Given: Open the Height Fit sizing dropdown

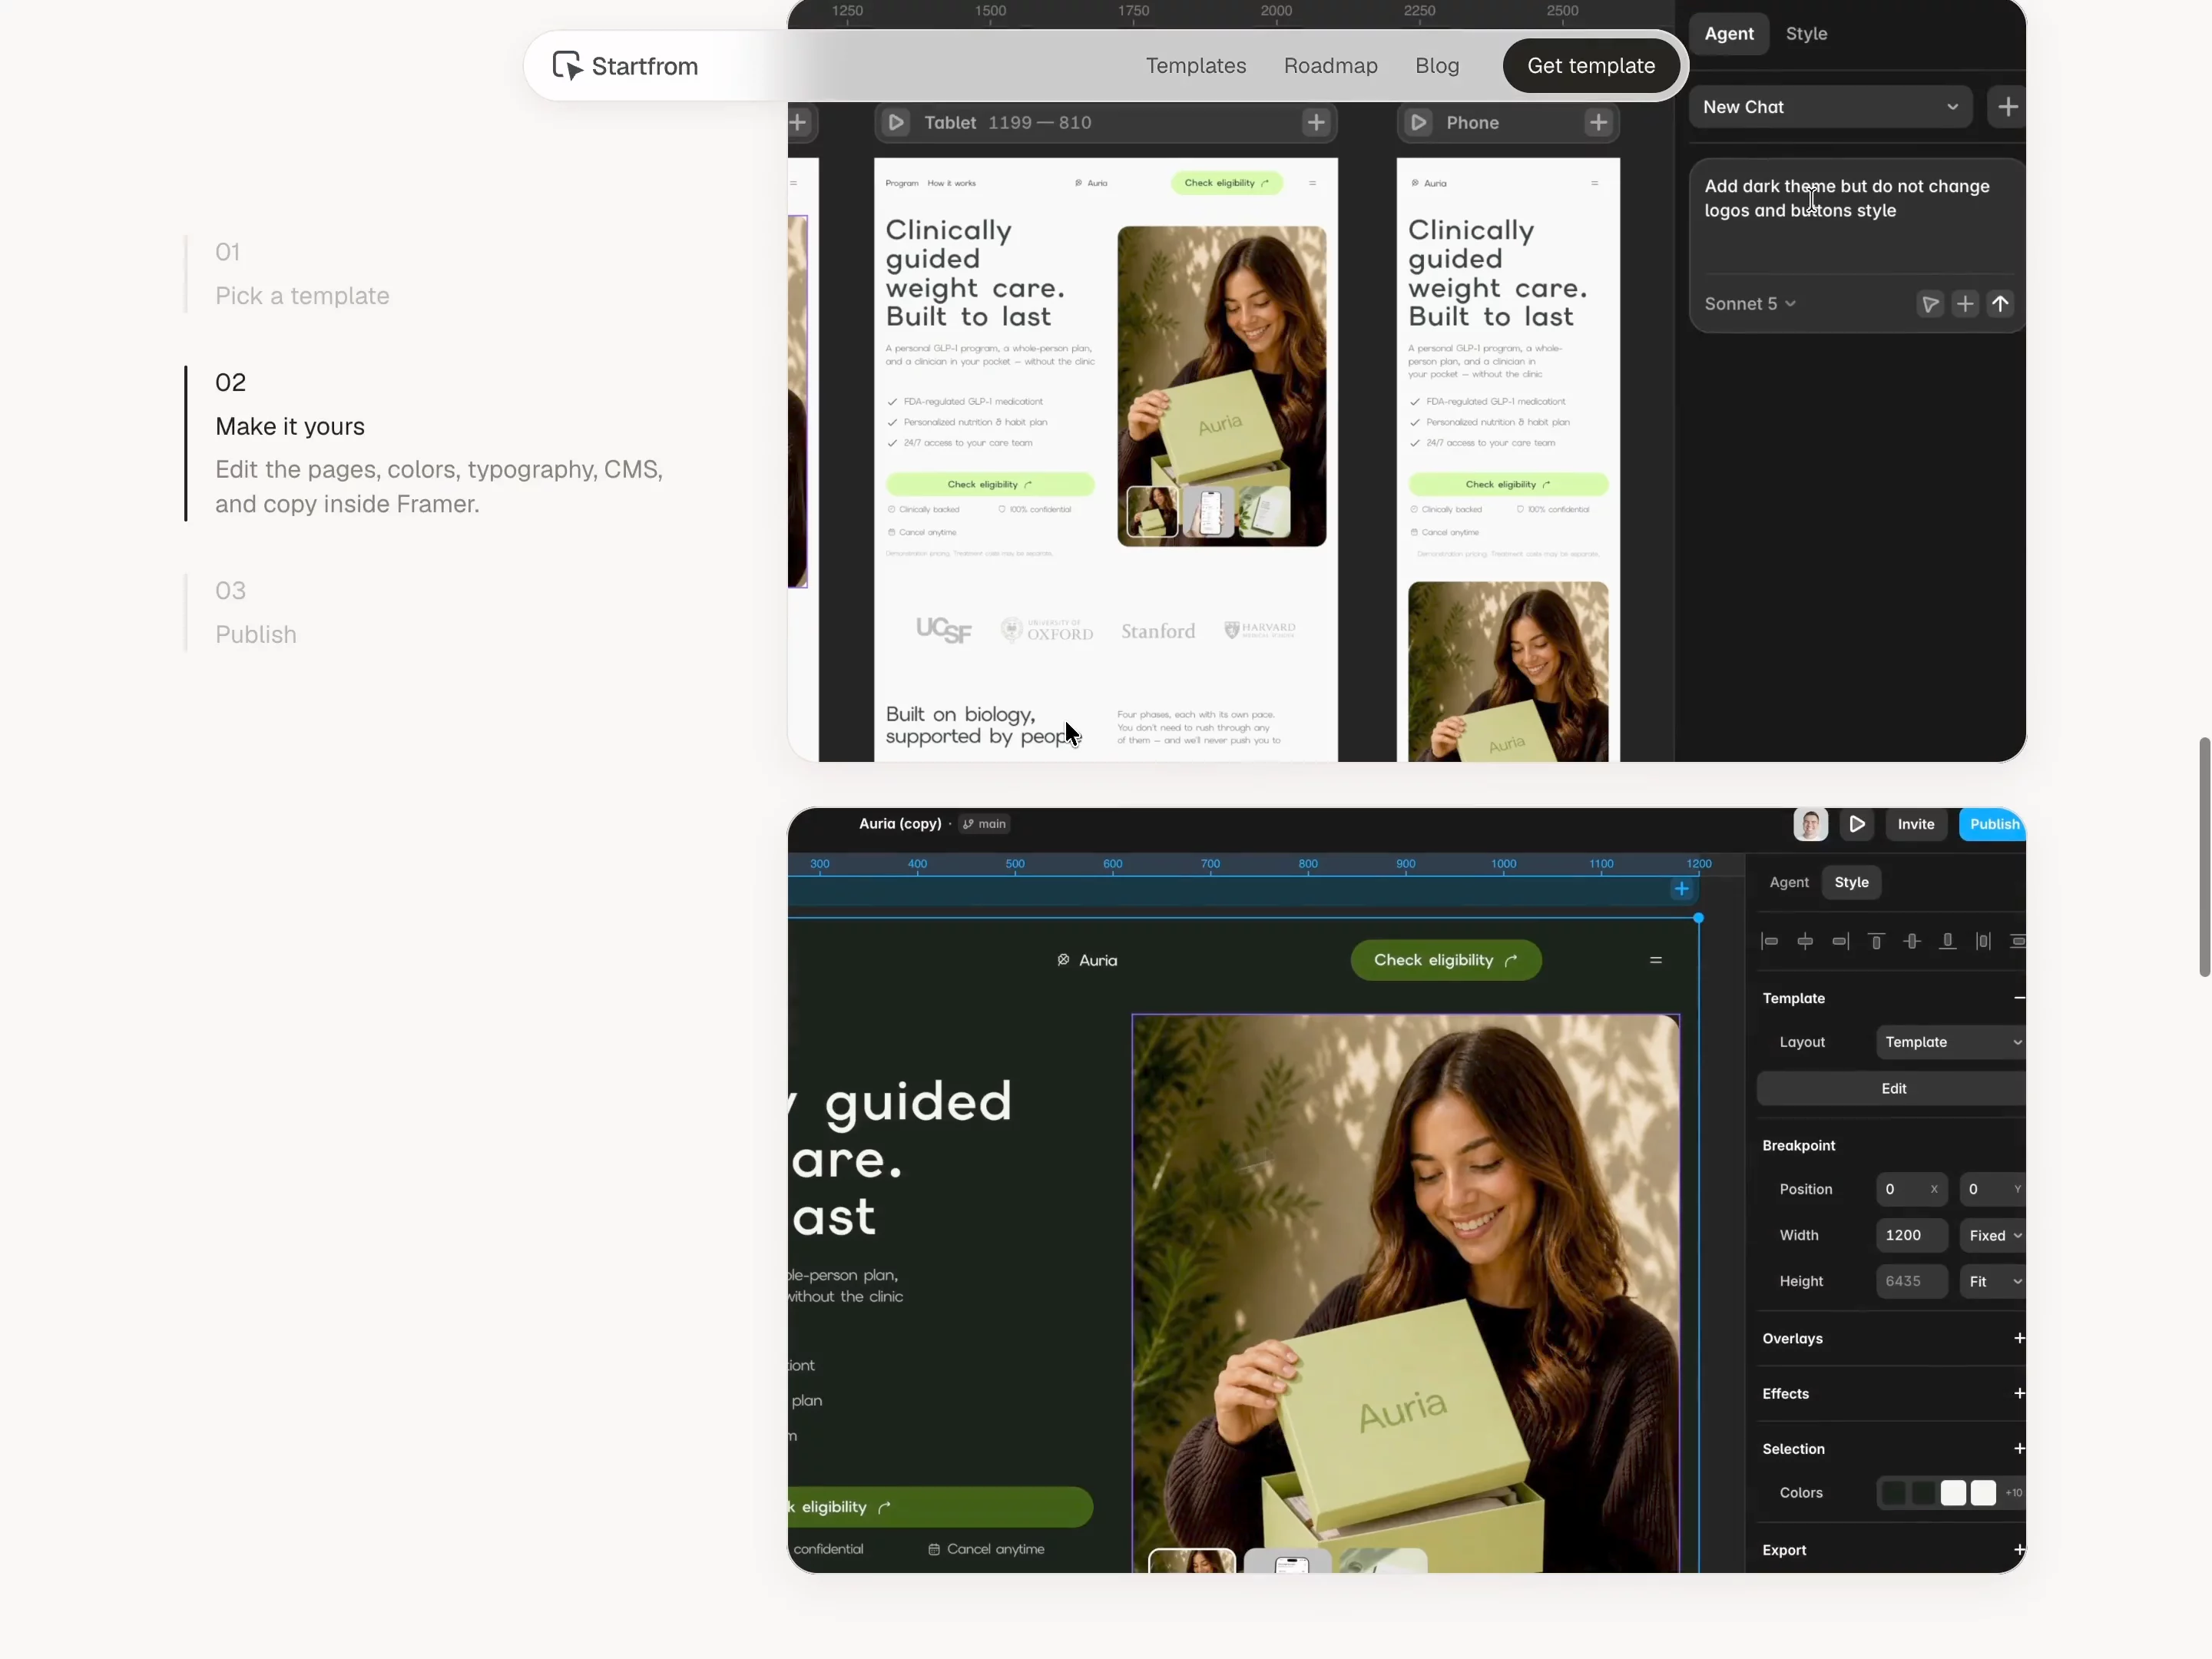Looking at the screenshot, I should (x=1992, y=1282).
